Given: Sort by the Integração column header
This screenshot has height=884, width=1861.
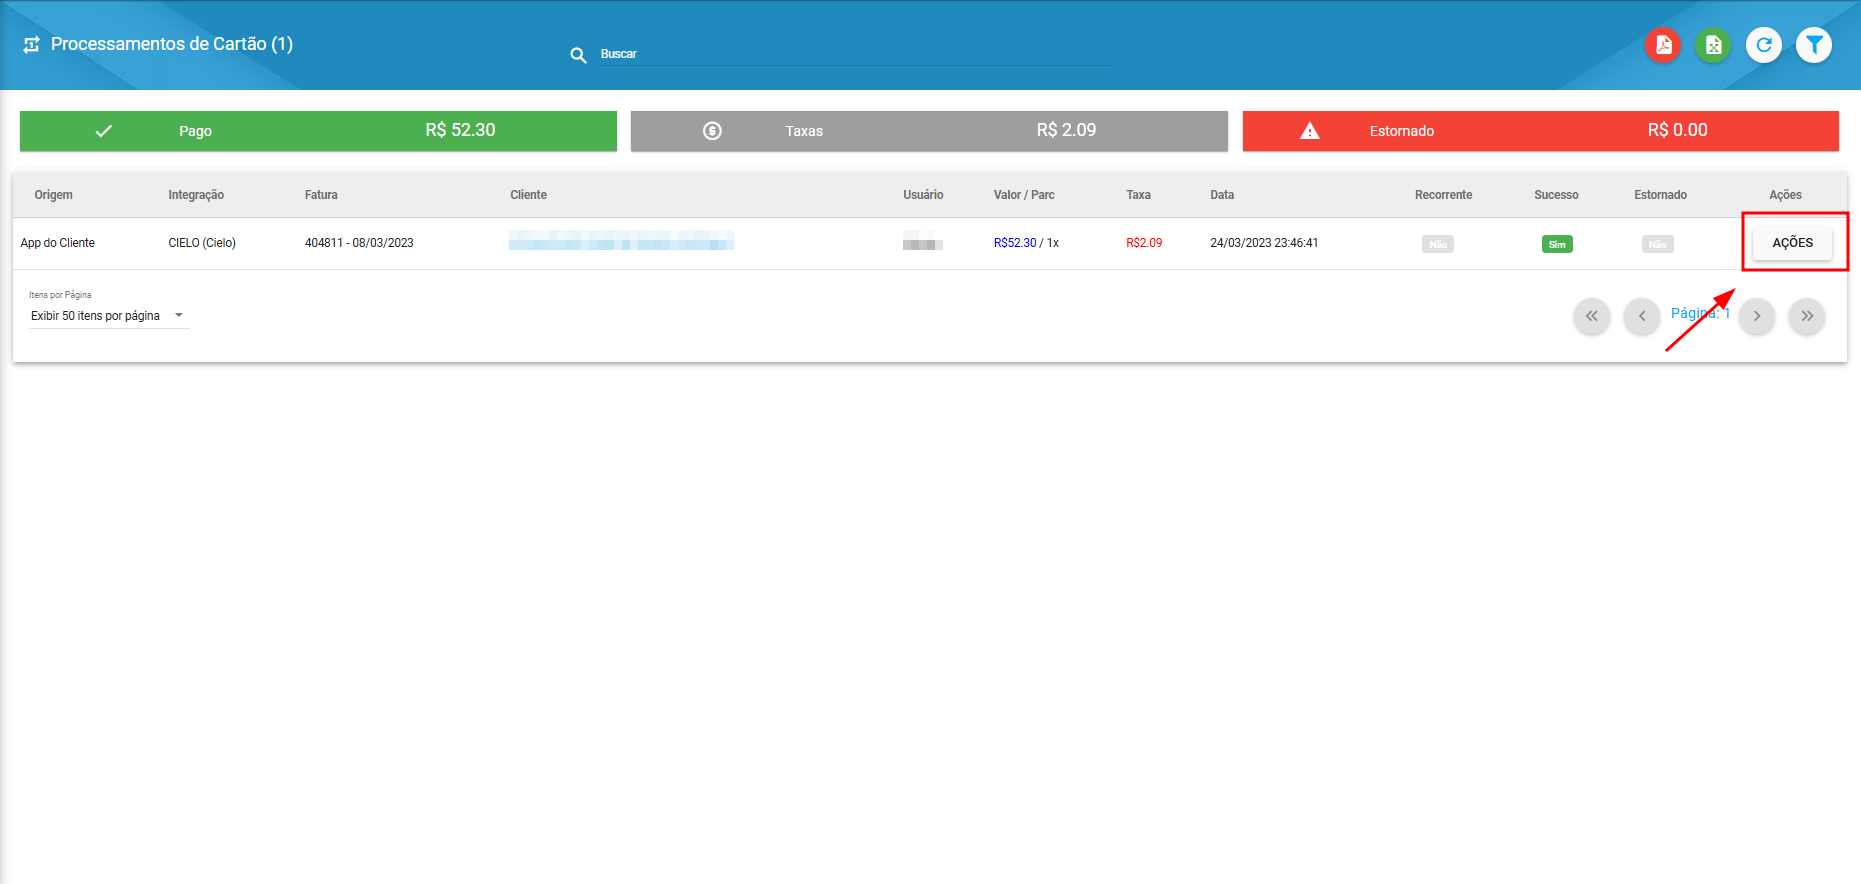Looking at the screenshot, I should pyautogui.click(x=196, y=195).
